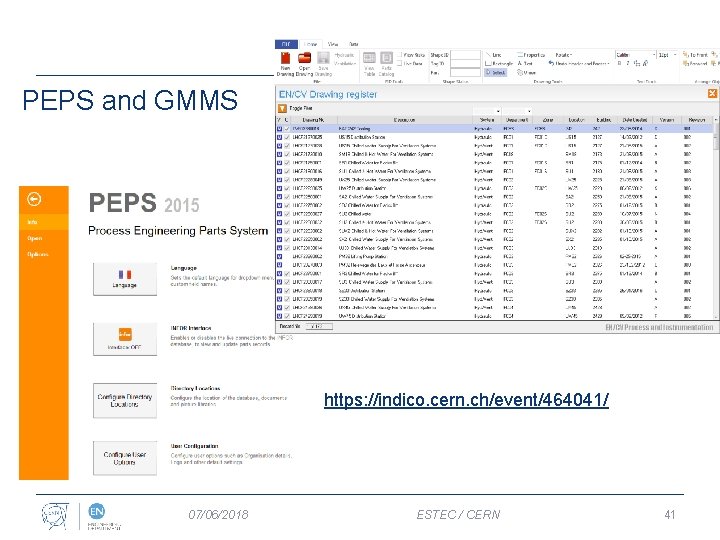This screenshot has height=540, width=720.
Task: Sort by the Date Created column header
Action: coord(634,120)
